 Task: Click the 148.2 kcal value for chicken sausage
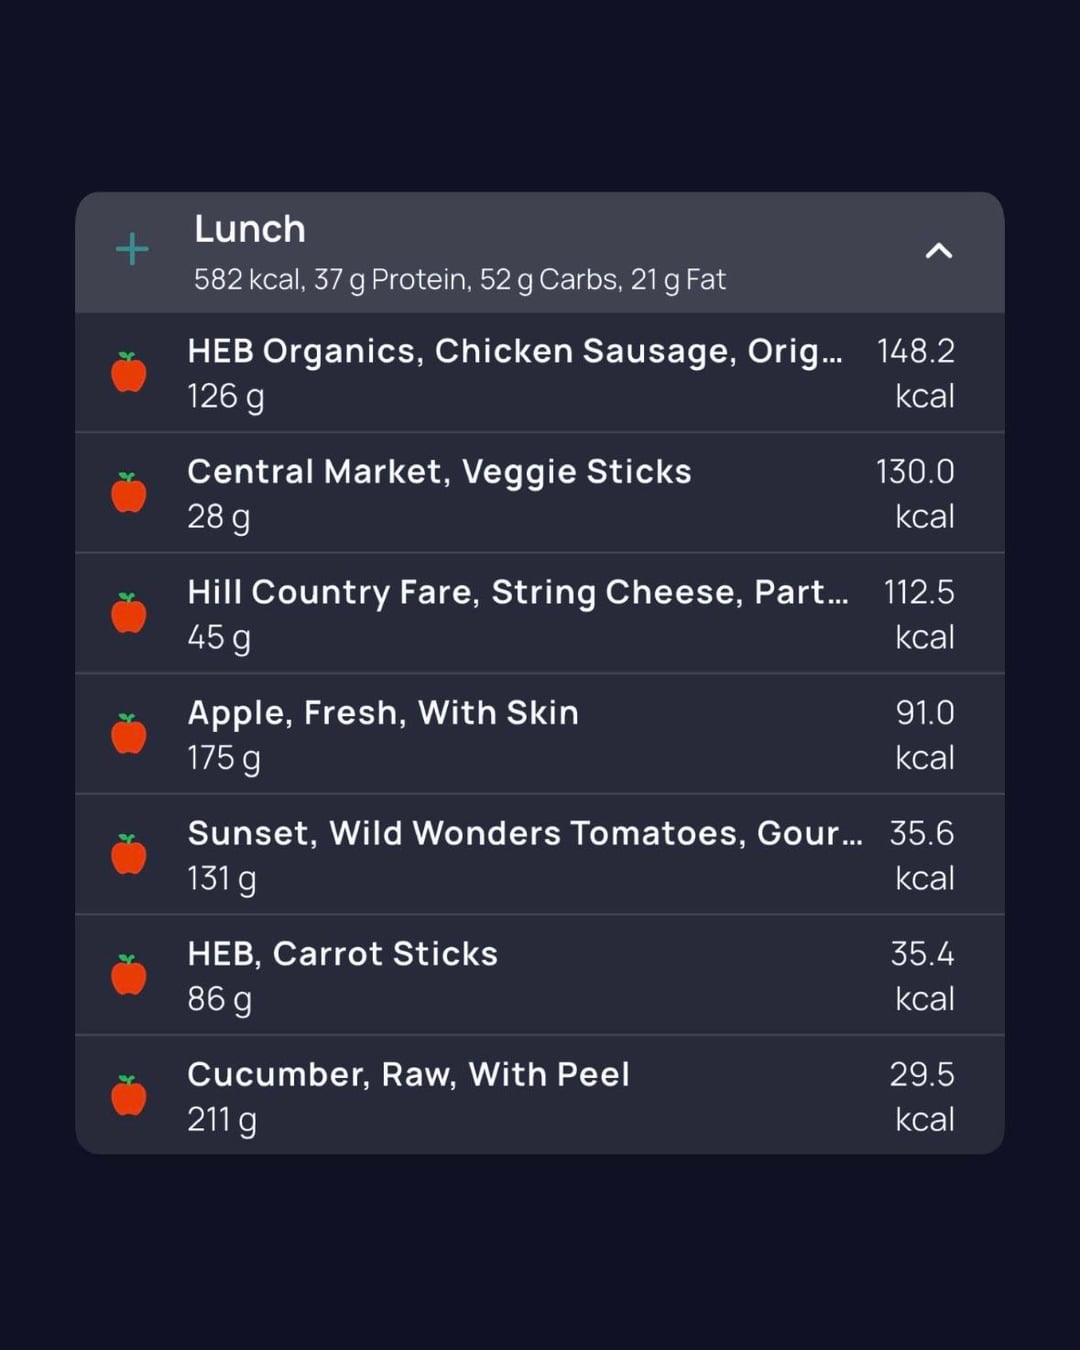pyautogui.click(x=915, y=372)
